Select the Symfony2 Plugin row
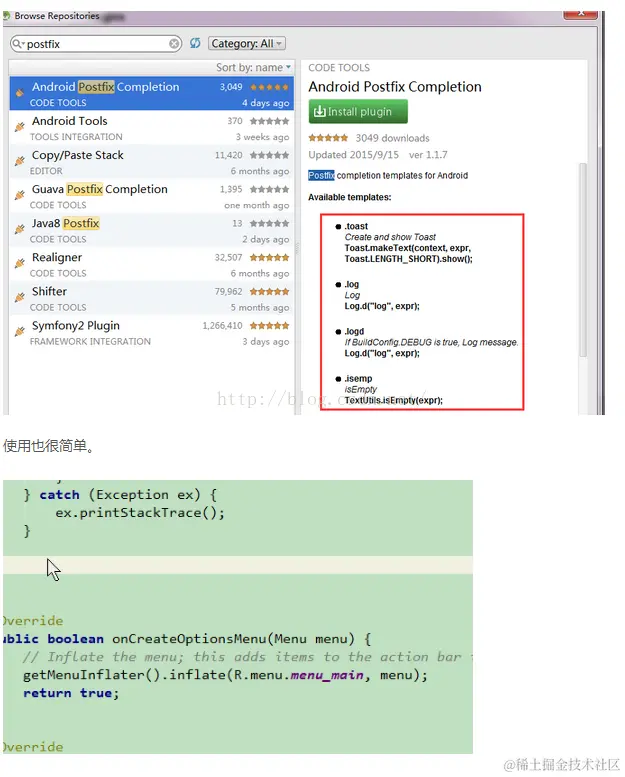Image resolution: width=625 pixels, height=777 pixels. 152,333
